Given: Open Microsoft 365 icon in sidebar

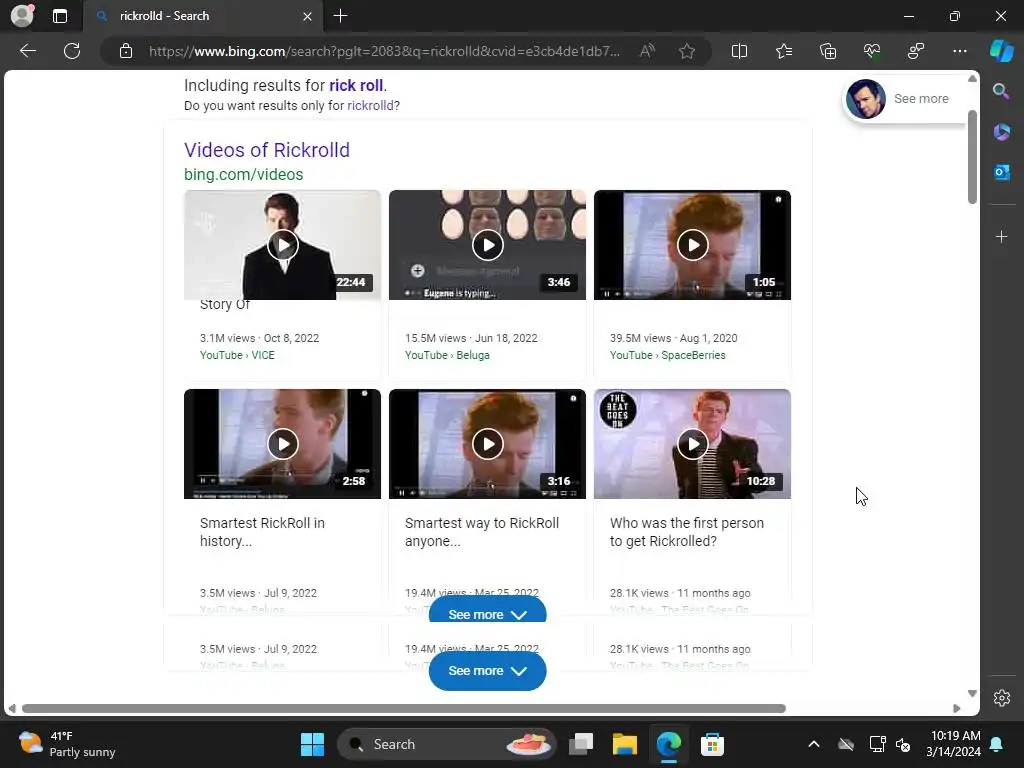Looking at the screenshot, I should point(1001,132).
